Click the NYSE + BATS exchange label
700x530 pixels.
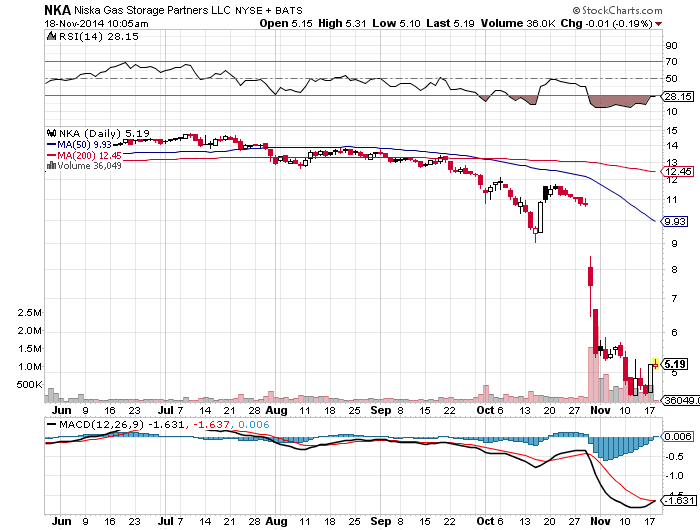pos(269,10)
